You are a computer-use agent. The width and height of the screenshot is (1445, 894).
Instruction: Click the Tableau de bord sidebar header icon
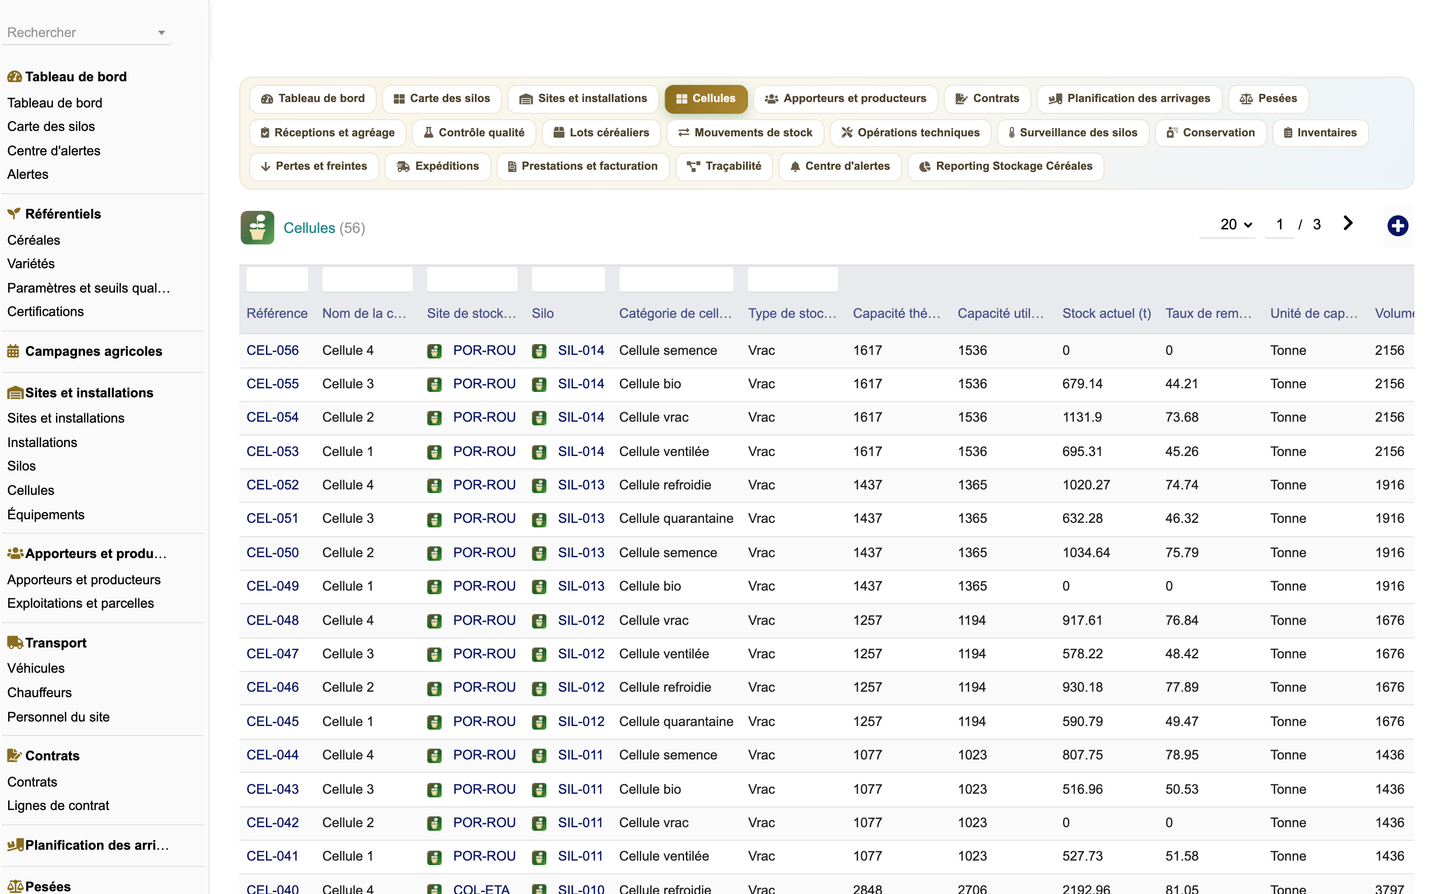click(14, 77)
